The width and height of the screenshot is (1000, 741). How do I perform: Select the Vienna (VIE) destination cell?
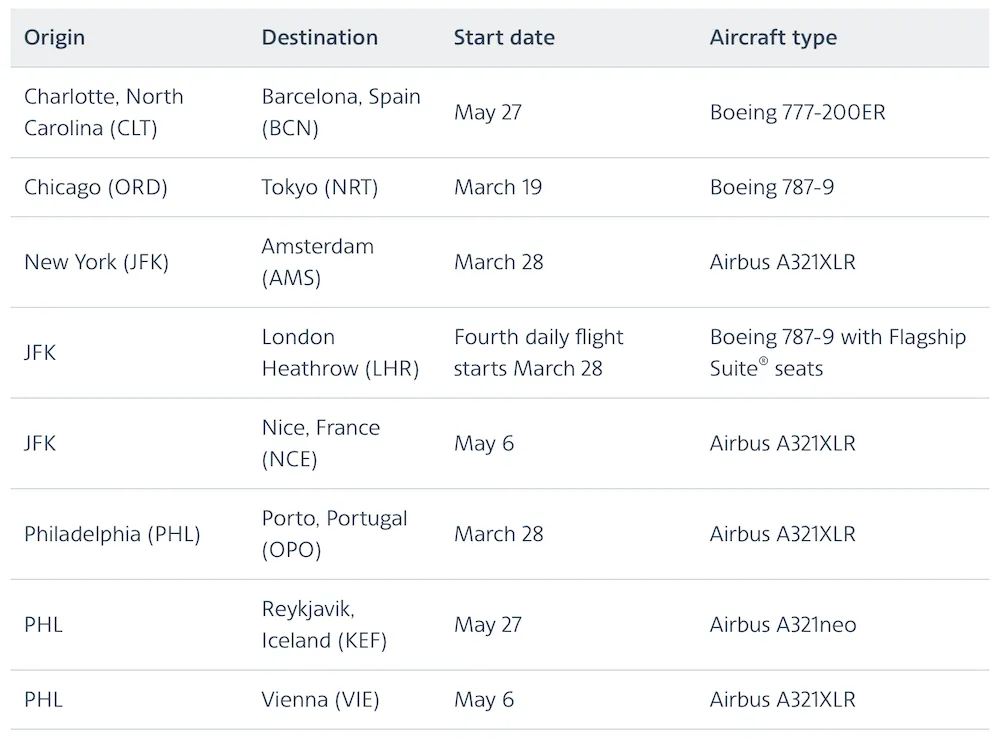click(x=320, y=700)
